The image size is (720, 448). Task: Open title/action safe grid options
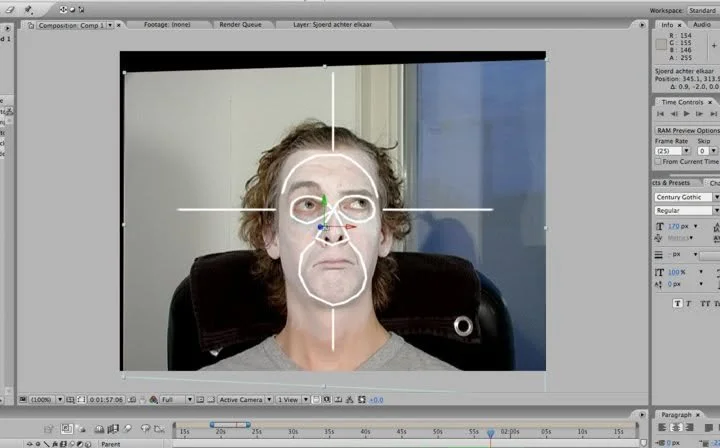[x=70, y=400]
